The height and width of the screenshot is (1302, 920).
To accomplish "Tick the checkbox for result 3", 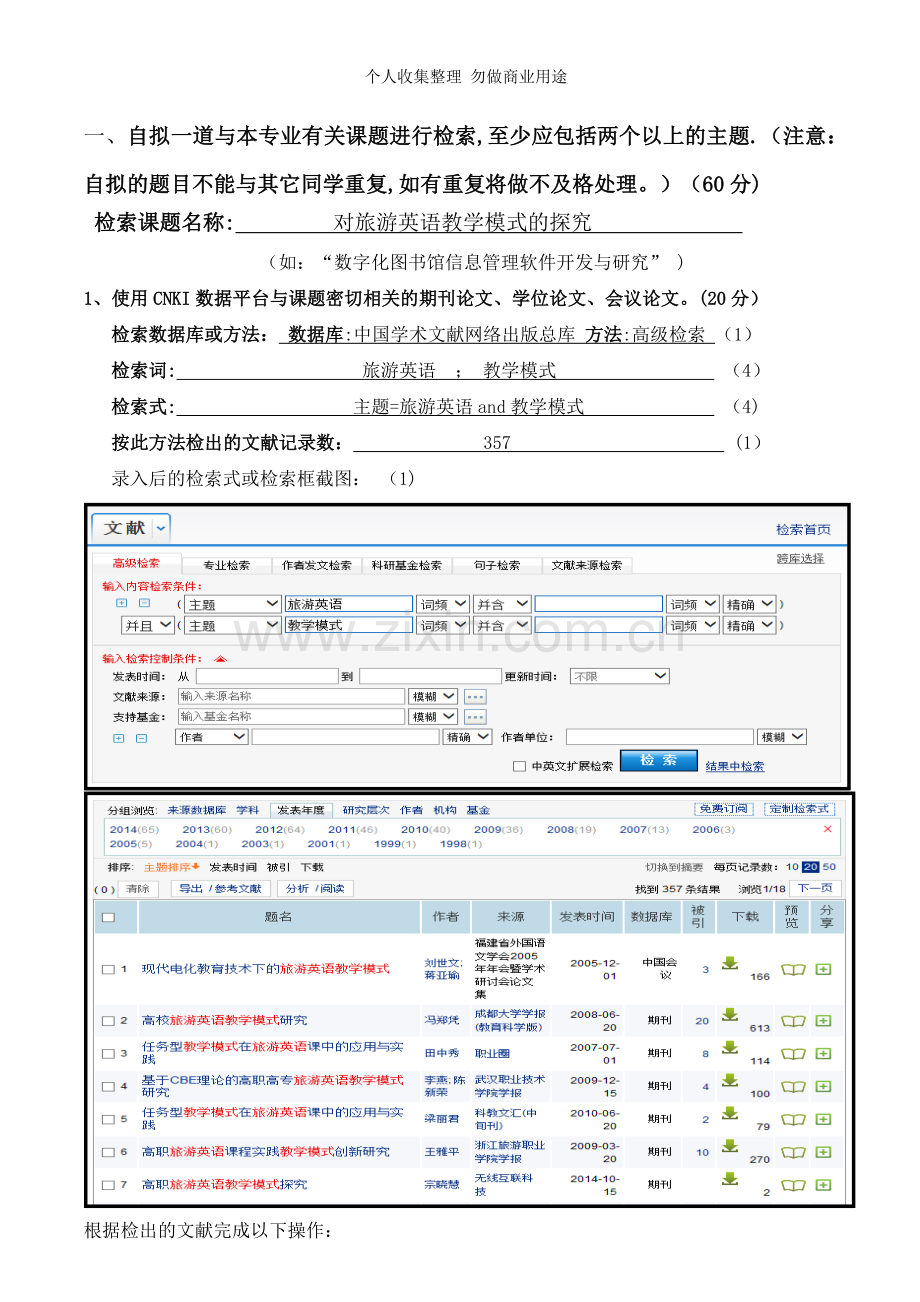I will point(108,1053).
